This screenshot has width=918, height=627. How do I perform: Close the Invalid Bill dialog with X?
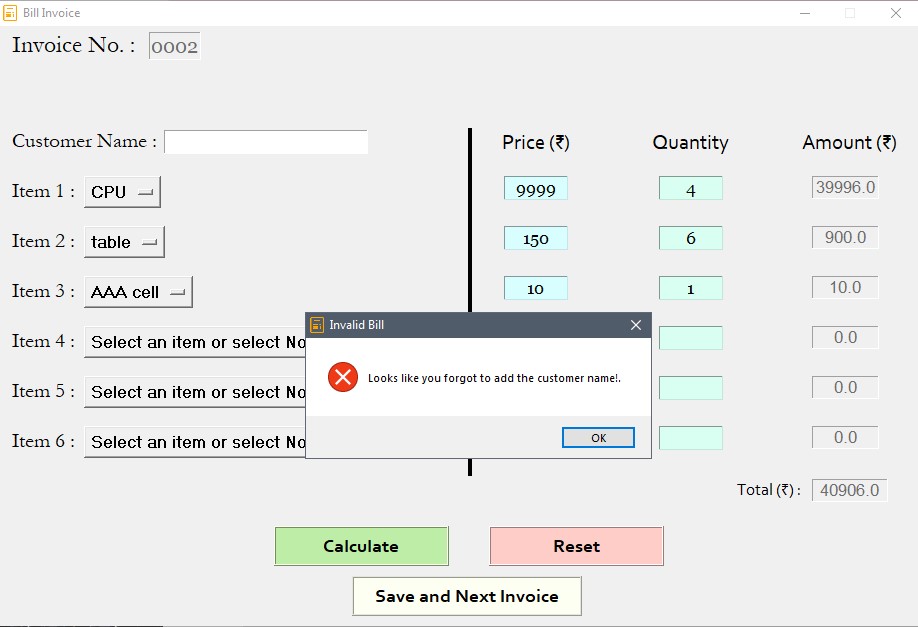tap(636, 325)
